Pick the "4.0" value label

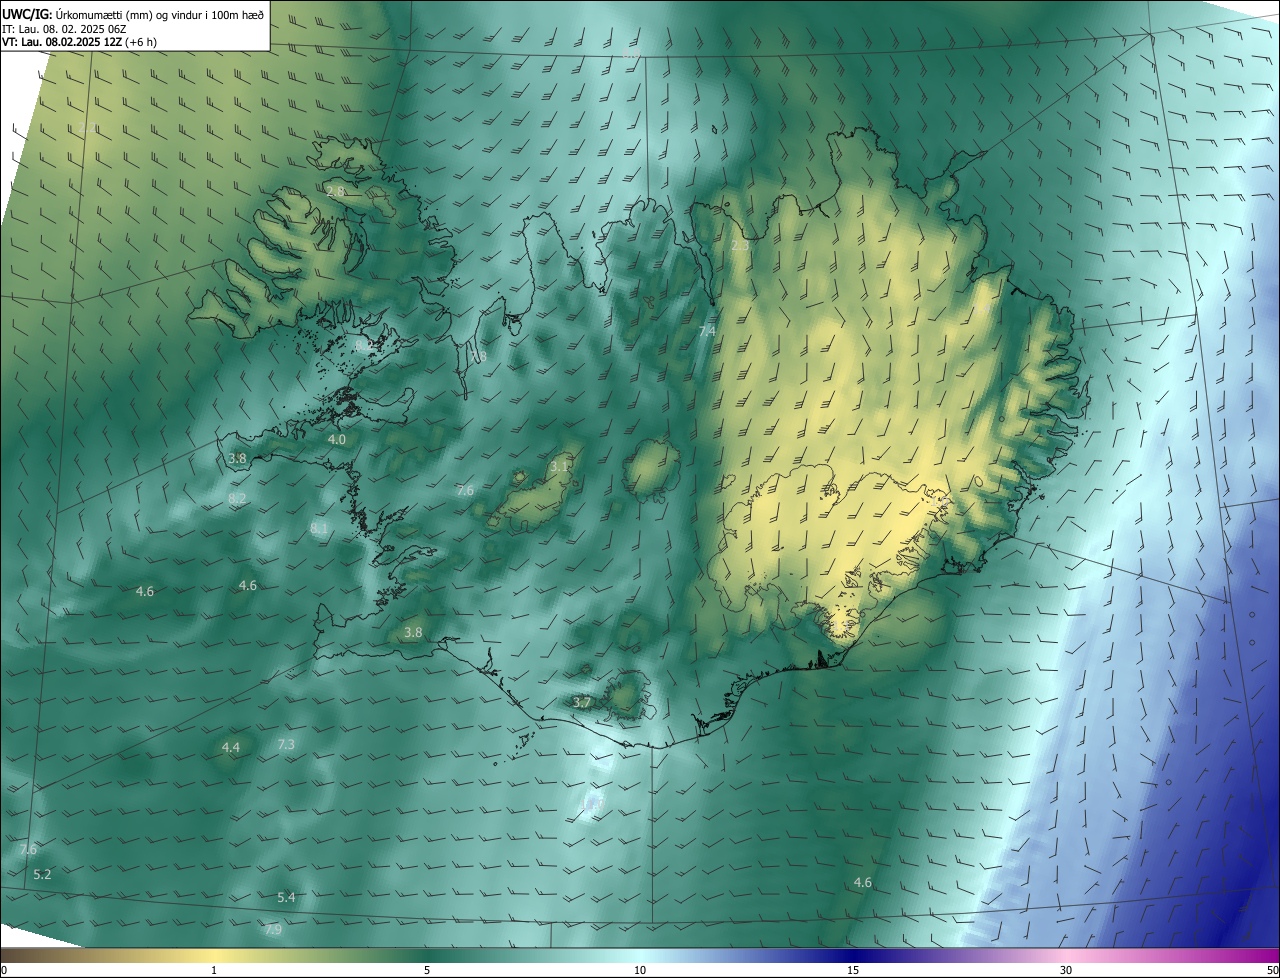click(337, 439)
